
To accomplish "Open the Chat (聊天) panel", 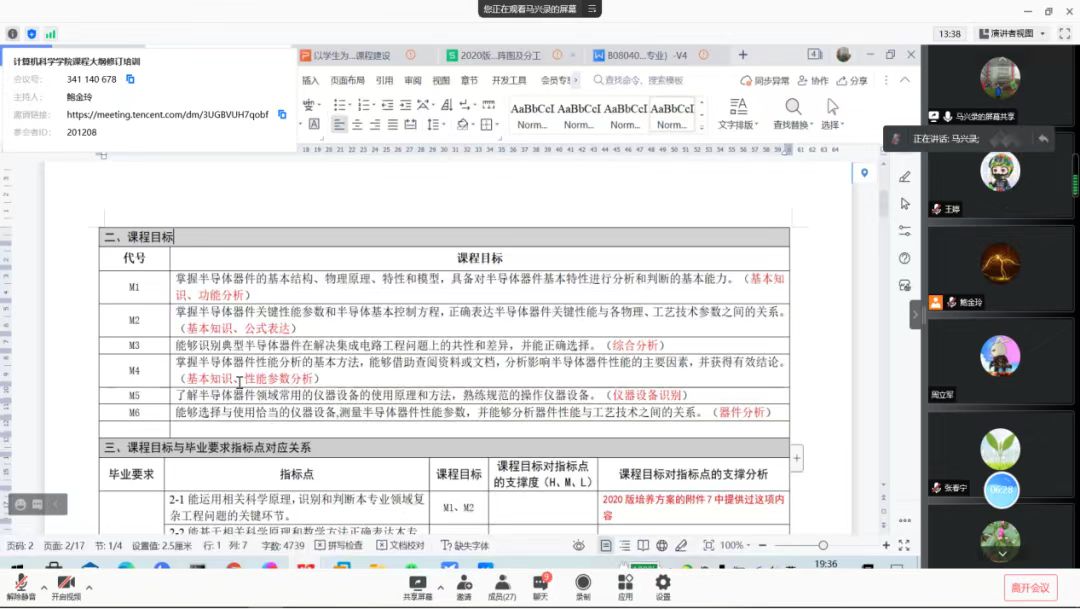I will [541, 587].
